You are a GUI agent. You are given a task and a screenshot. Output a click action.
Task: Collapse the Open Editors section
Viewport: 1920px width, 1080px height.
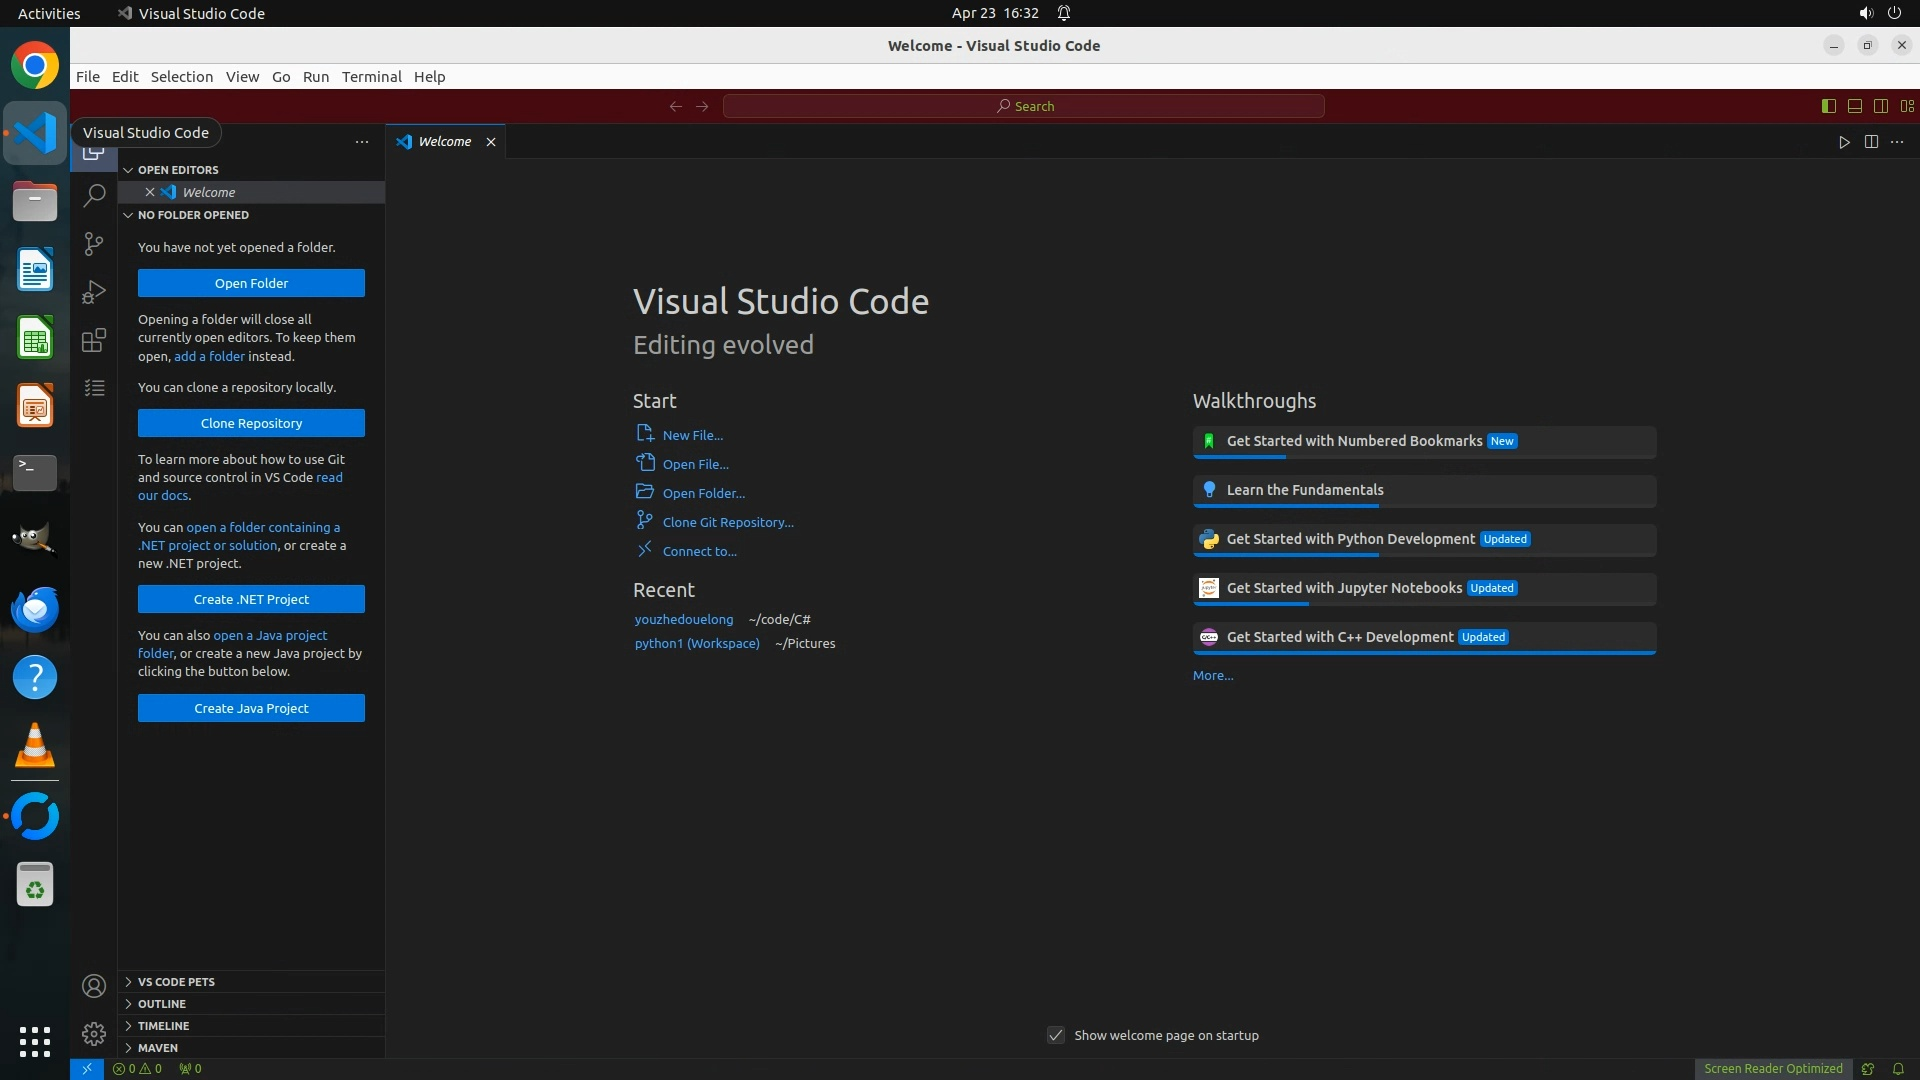178,170
